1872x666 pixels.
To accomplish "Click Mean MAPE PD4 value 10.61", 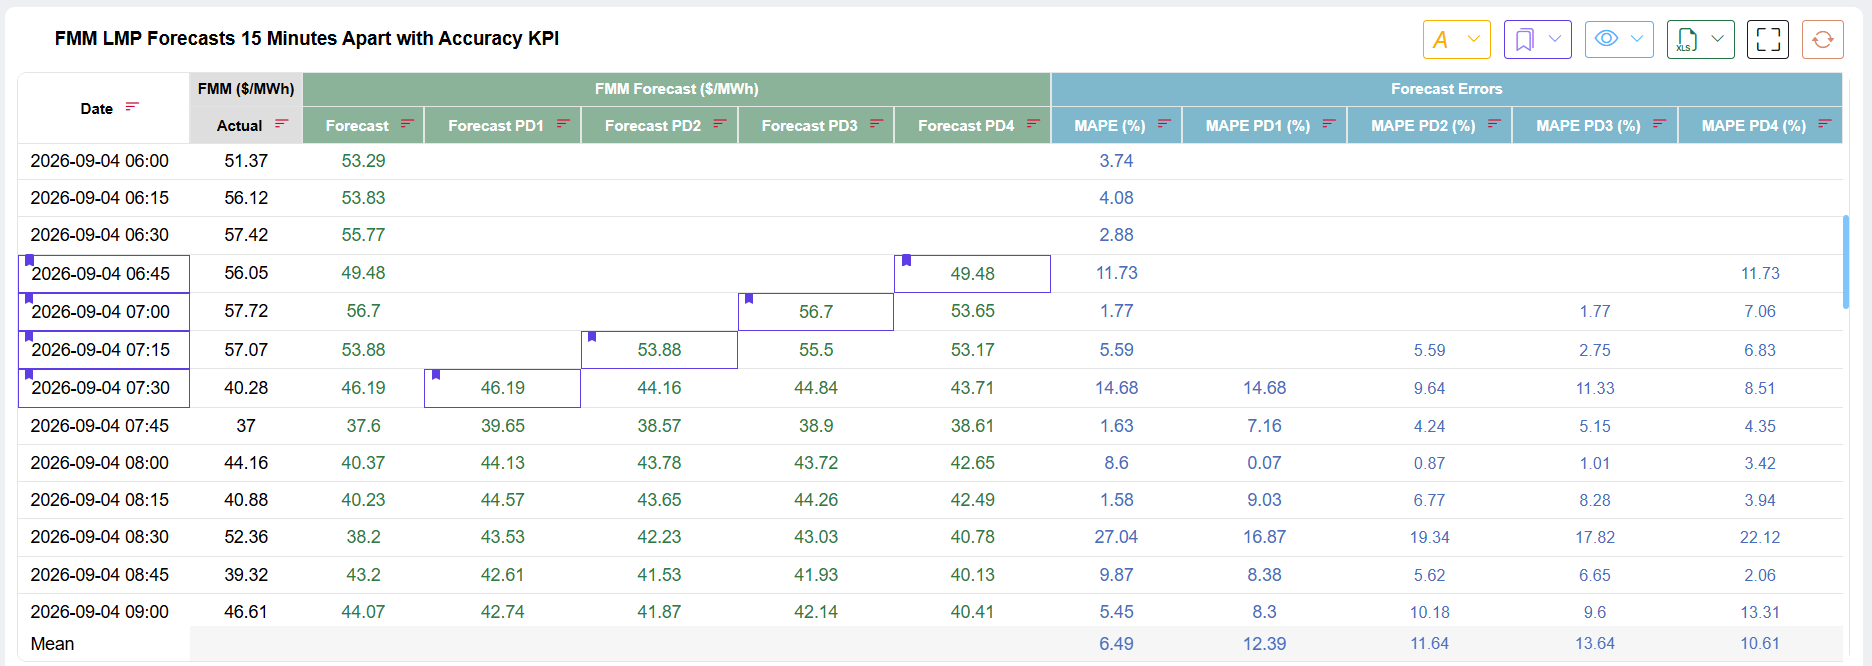I will tap(1760, 644).
